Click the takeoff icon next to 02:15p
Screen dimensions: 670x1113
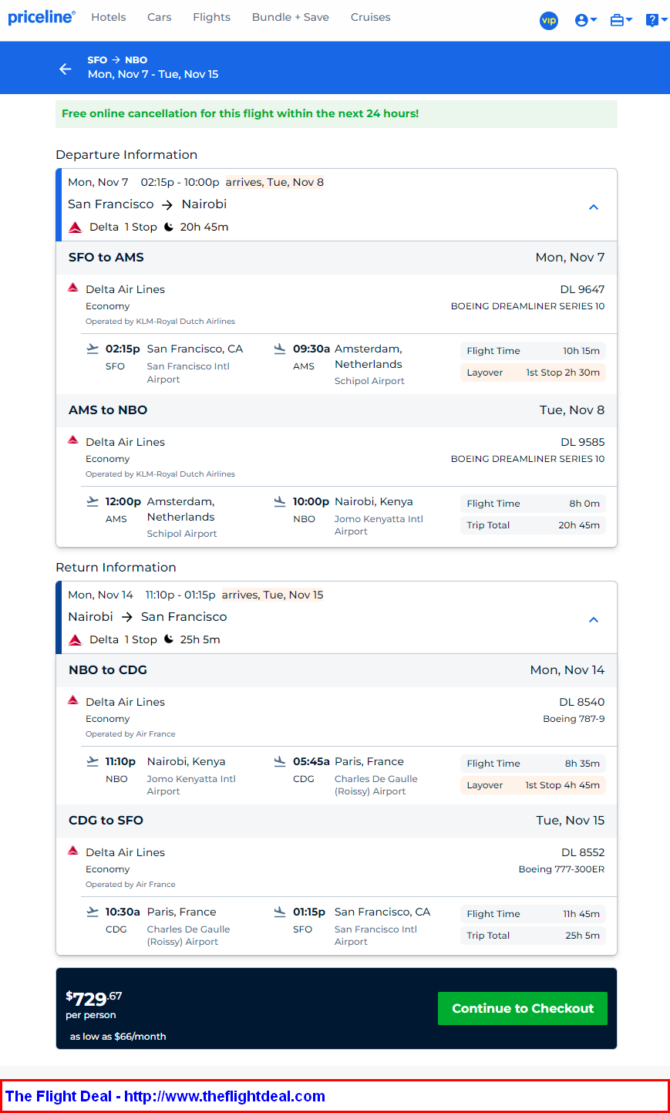pos(92,349)
